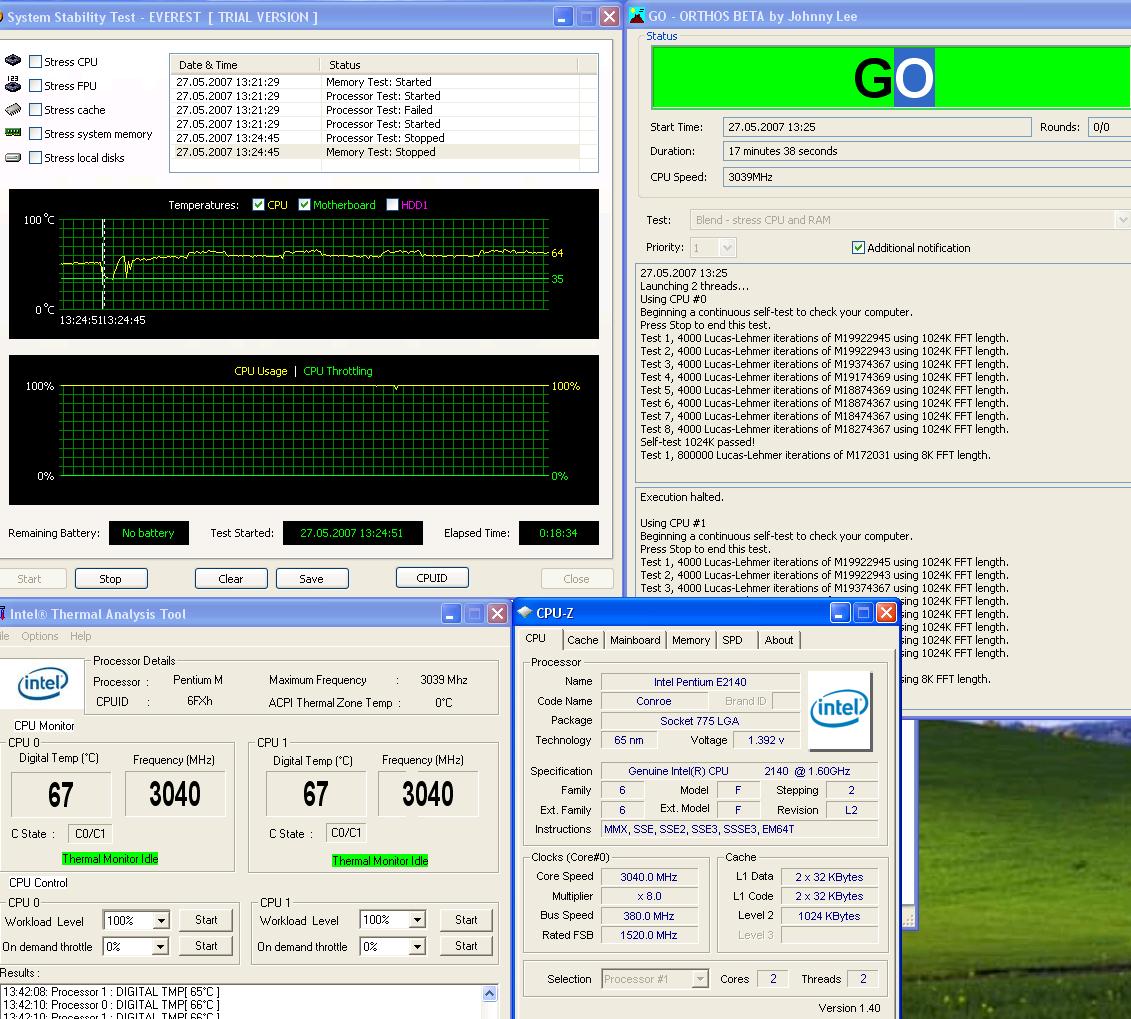Start CPU 1 workload level
1131x1019 pixels.
[466, 919]
